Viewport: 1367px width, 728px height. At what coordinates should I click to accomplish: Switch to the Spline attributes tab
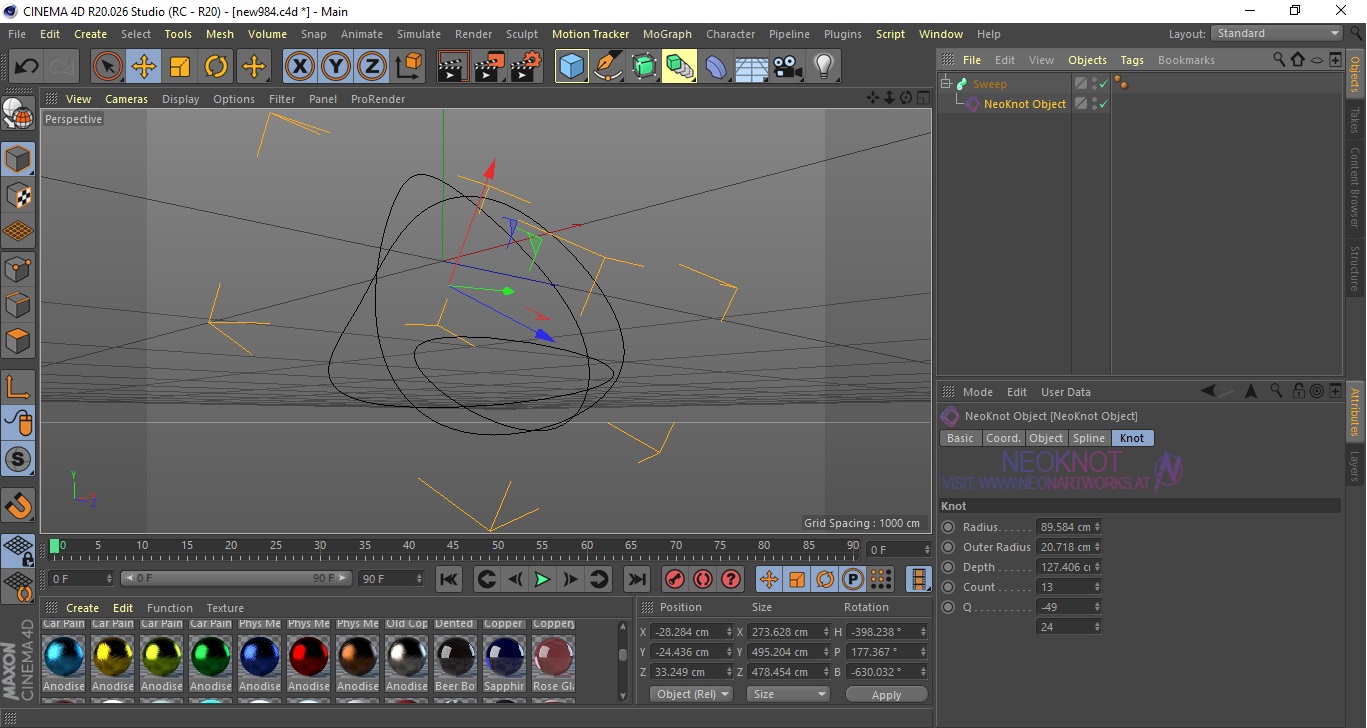pos(1088,438)
